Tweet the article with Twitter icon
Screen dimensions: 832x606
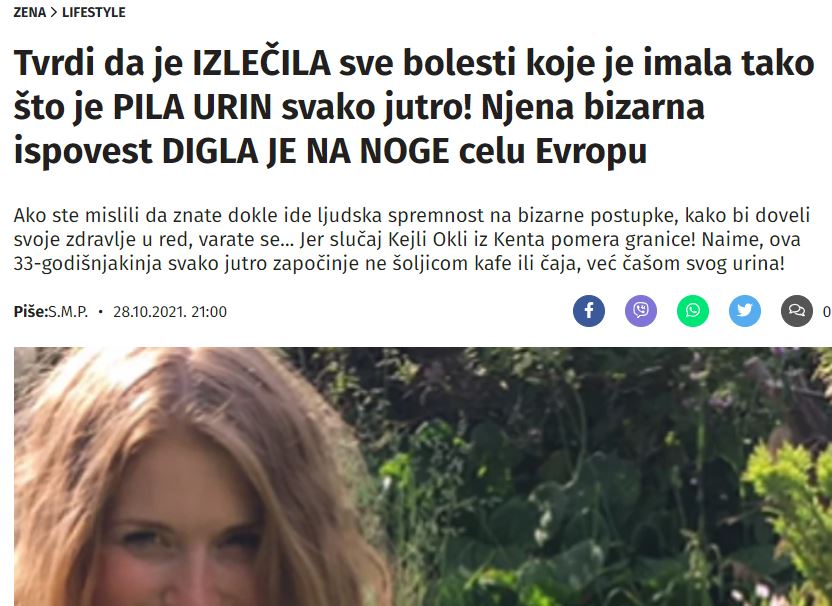pos(744,310)
